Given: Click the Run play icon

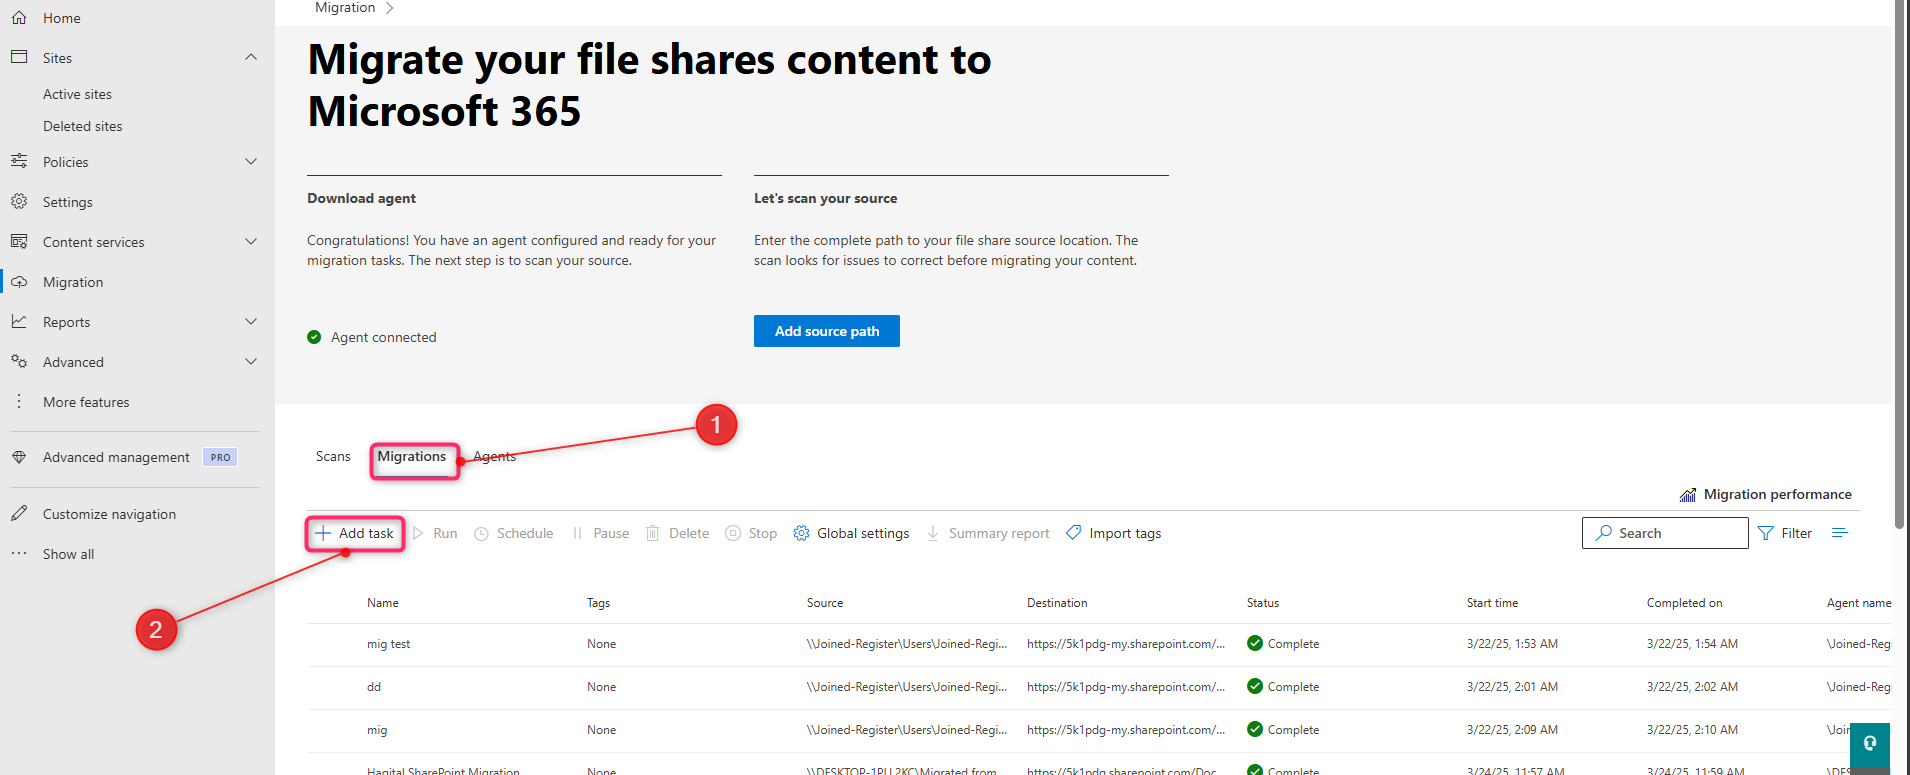Looking at the screenshot, I should pos(419,533).
